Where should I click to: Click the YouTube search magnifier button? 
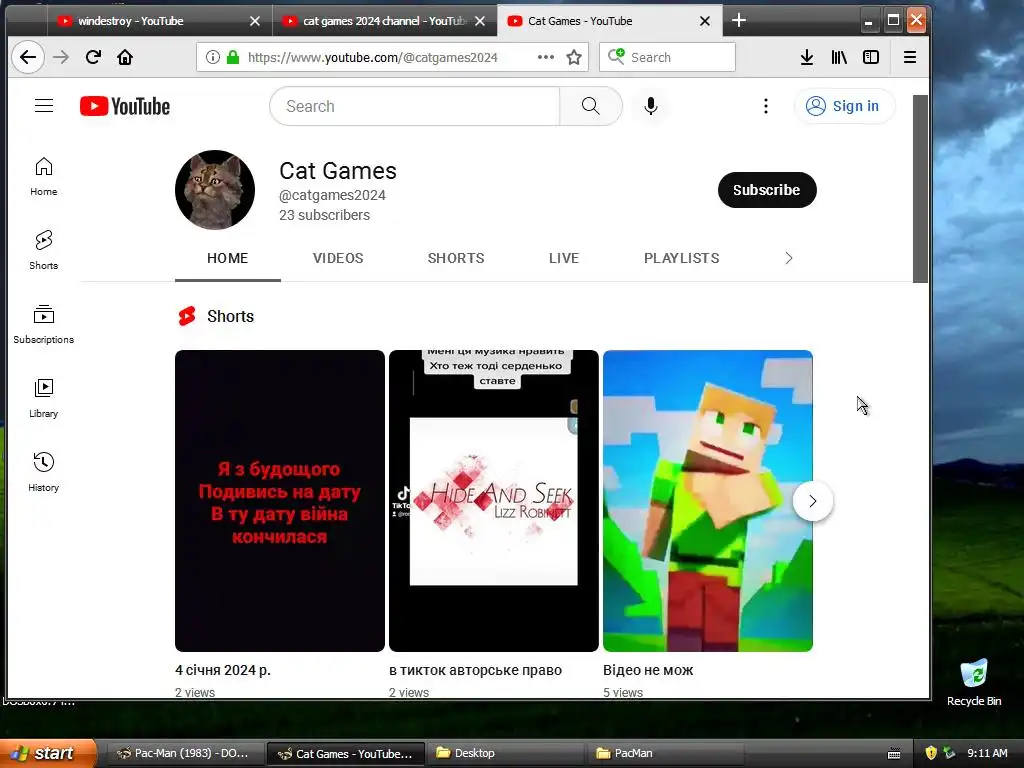click(590, 106)
